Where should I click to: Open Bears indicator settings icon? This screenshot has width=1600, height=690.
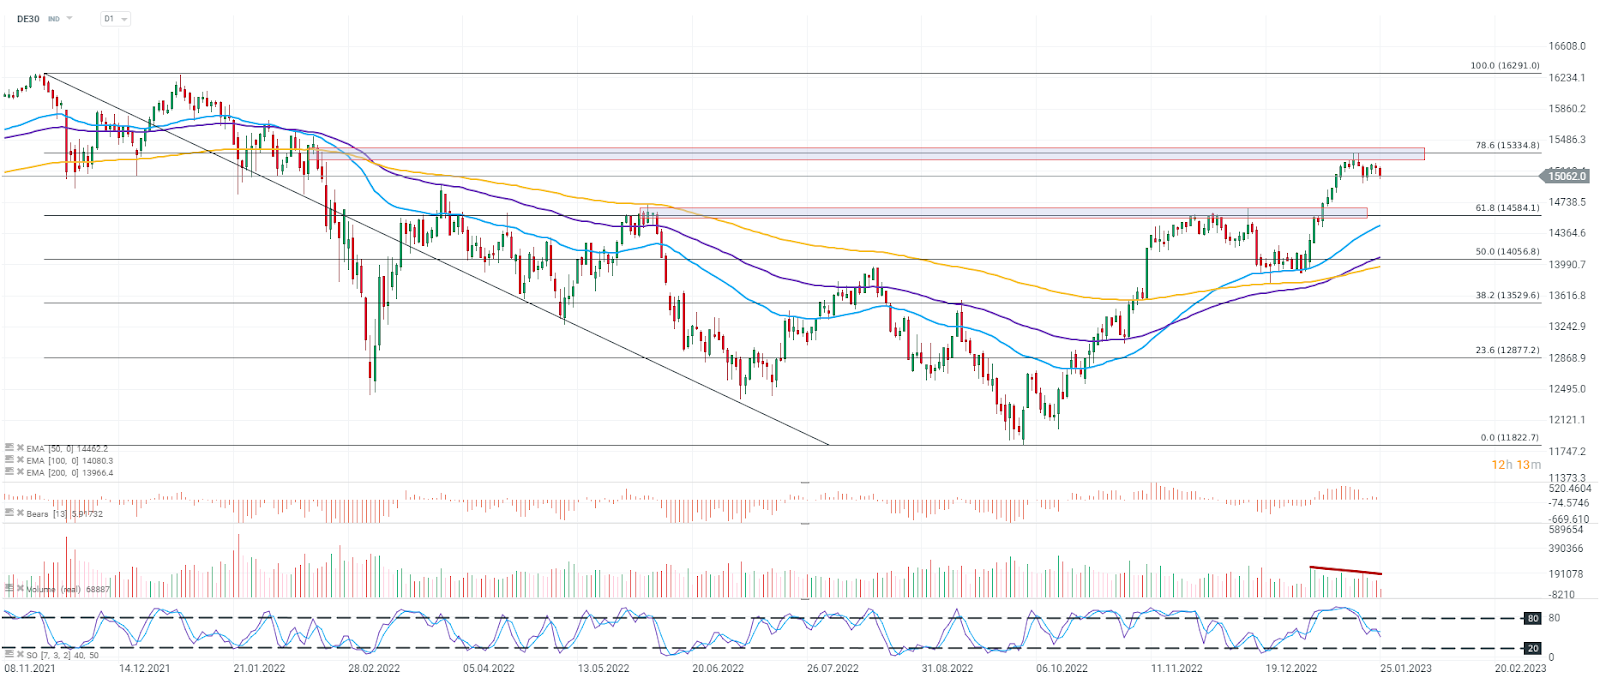pyautogui.click(x=9, y=513)
